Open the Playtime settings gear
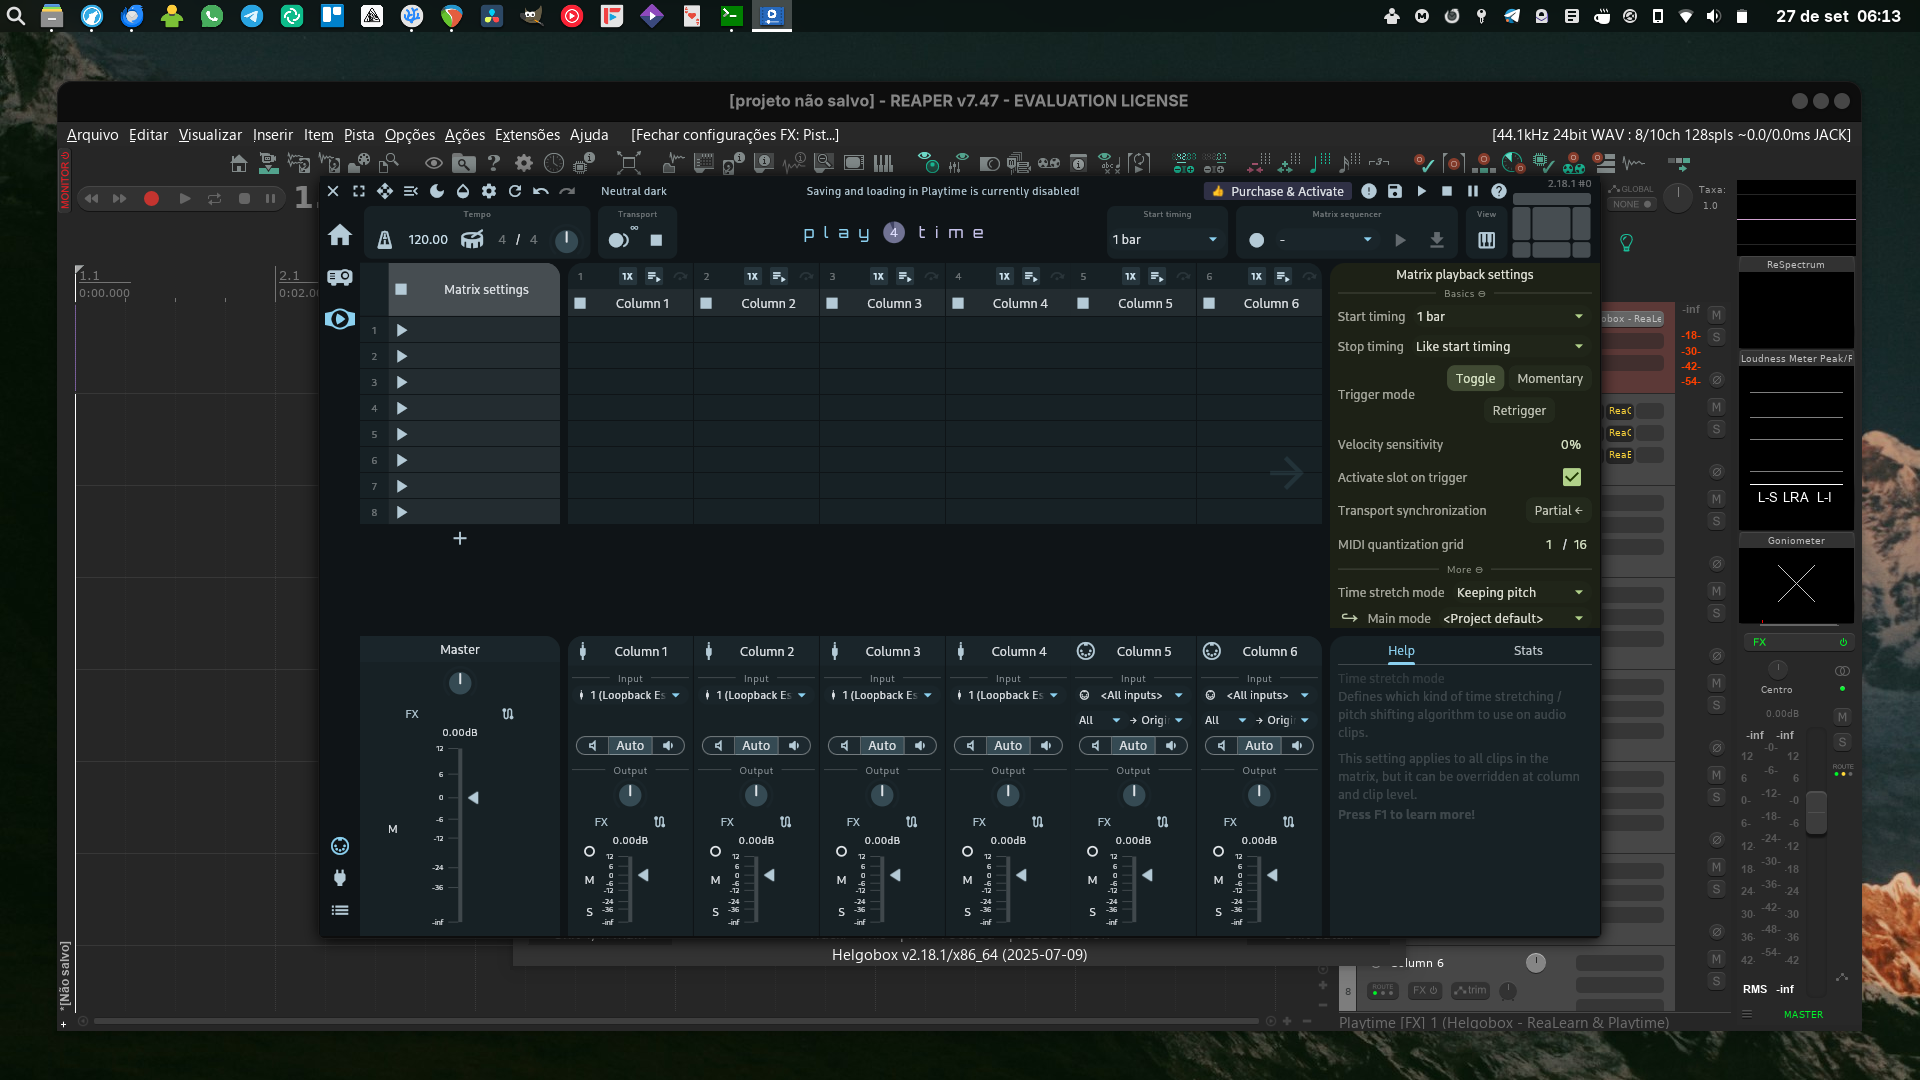The width and height of the screenshot is (1920, 1080). pyautogui.click(x=489, y=191)
